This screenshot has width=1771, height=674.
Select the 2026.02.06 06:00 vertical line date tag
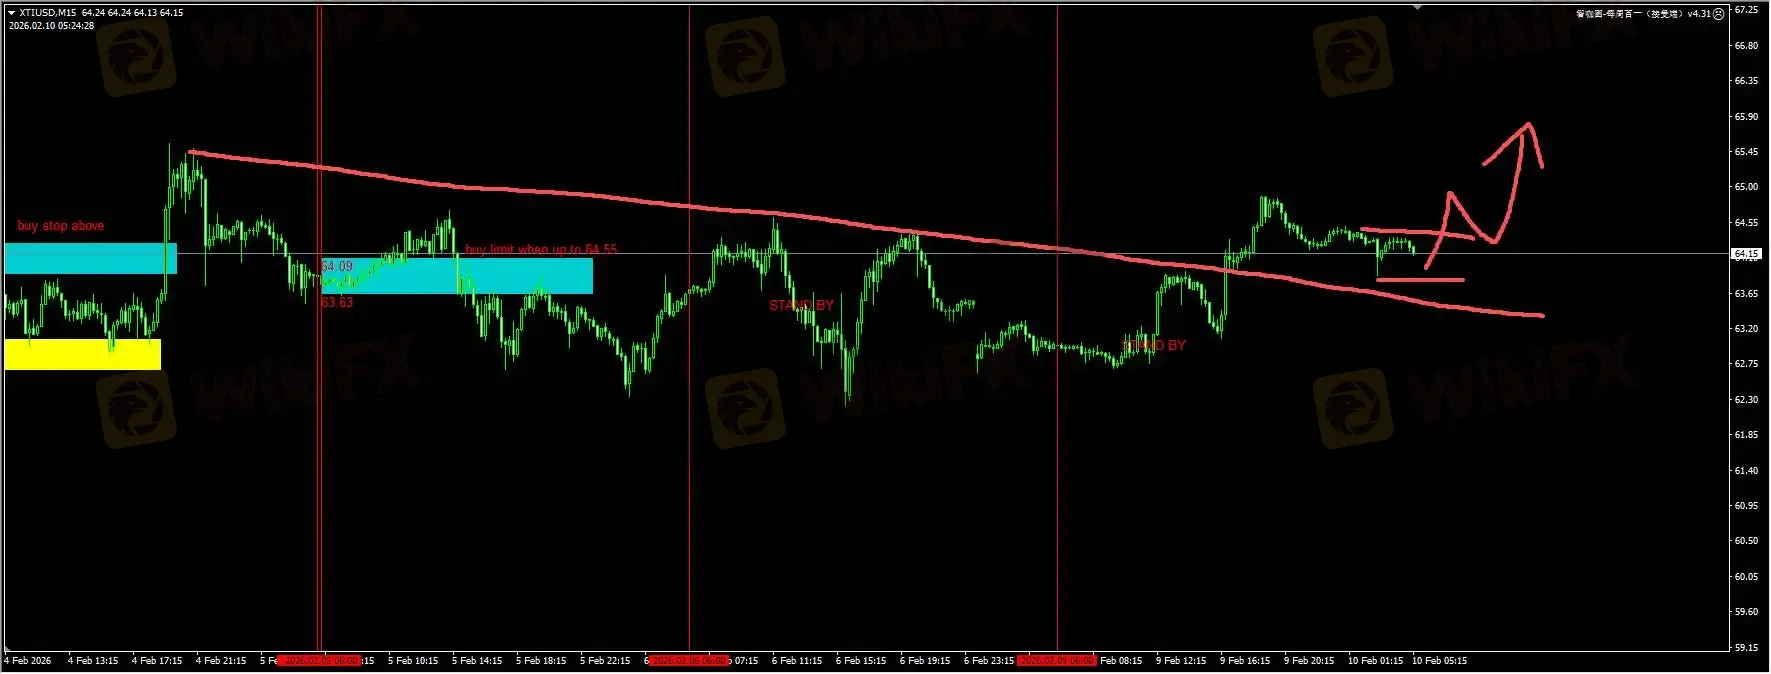click(688, 661)
